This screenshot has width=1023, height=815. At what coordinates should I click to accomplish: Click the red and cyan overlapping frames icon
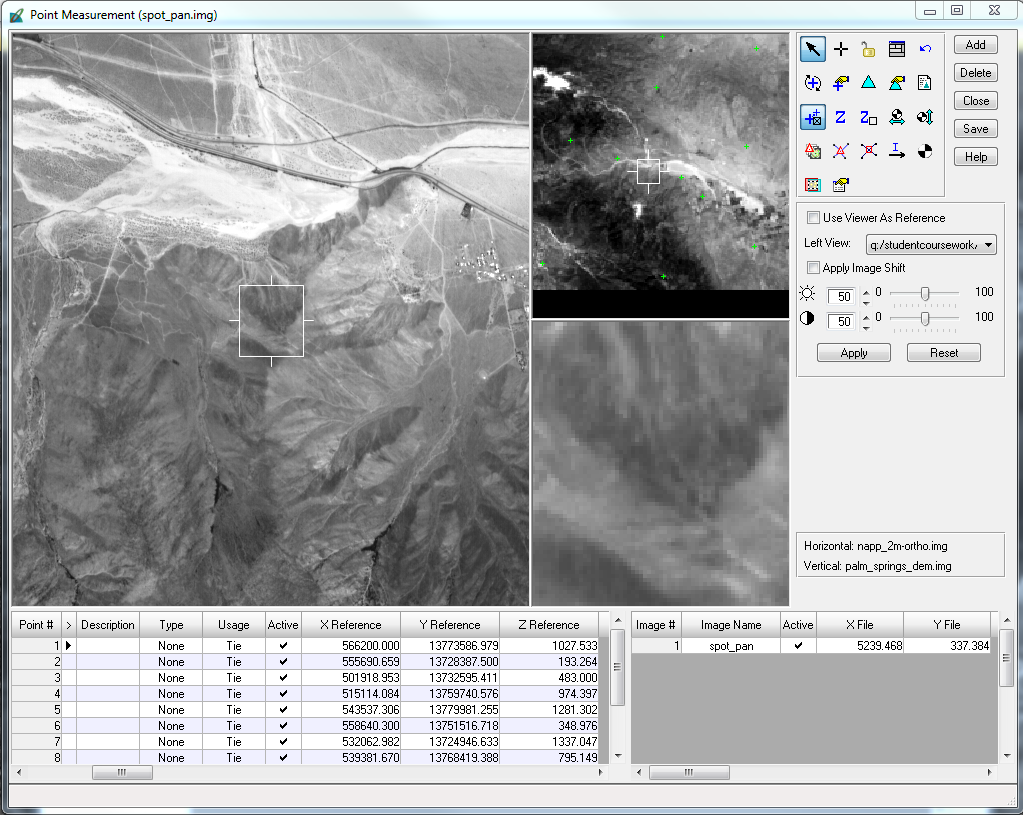click(x=812, y=185)
